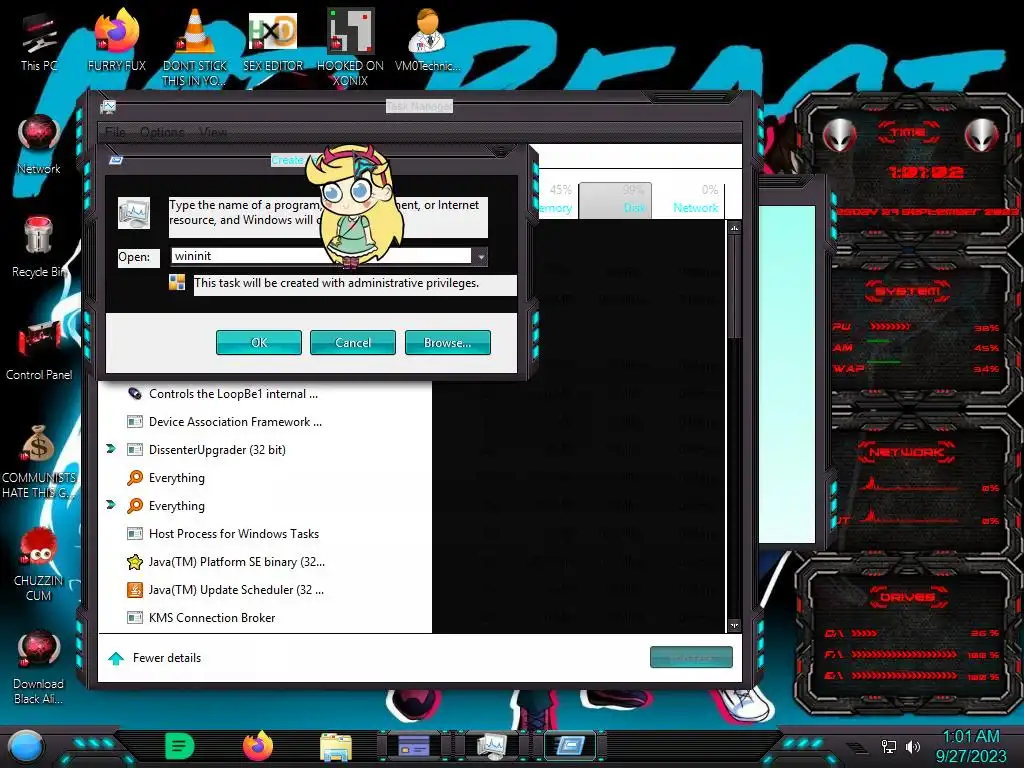1024x768 pixels.
Task: Click the F:\ drive usage bar
Action: (904, 654)
